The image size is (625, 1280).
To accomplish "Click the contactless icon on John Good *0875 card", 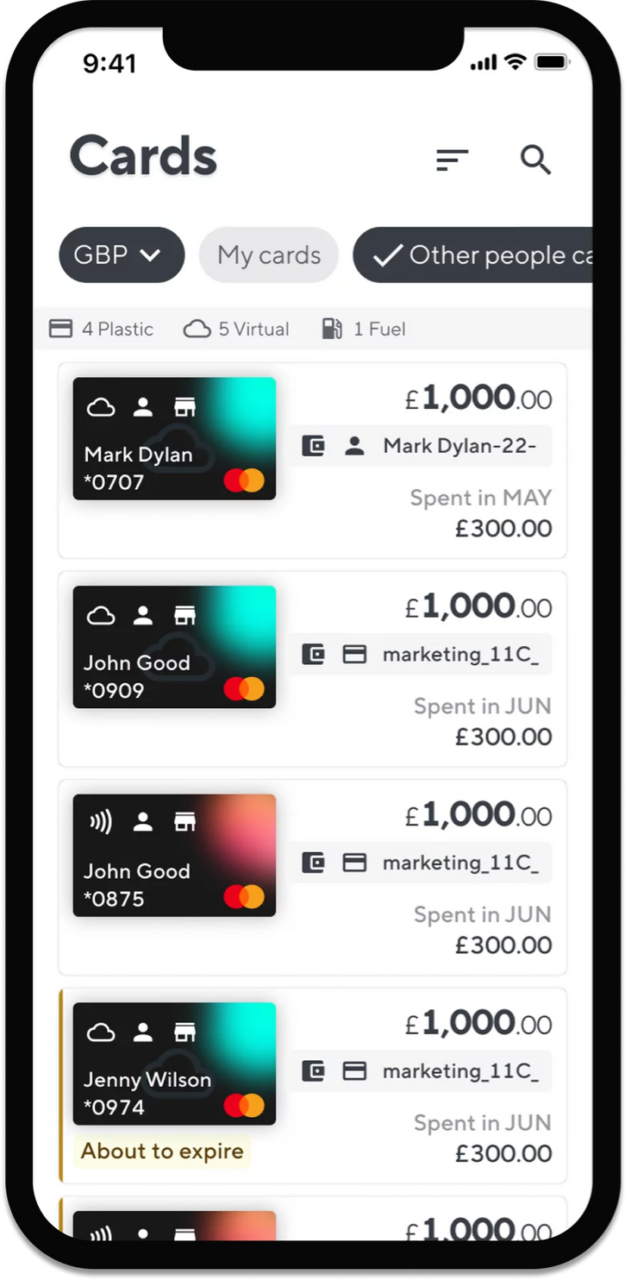I will pos(98,821).
